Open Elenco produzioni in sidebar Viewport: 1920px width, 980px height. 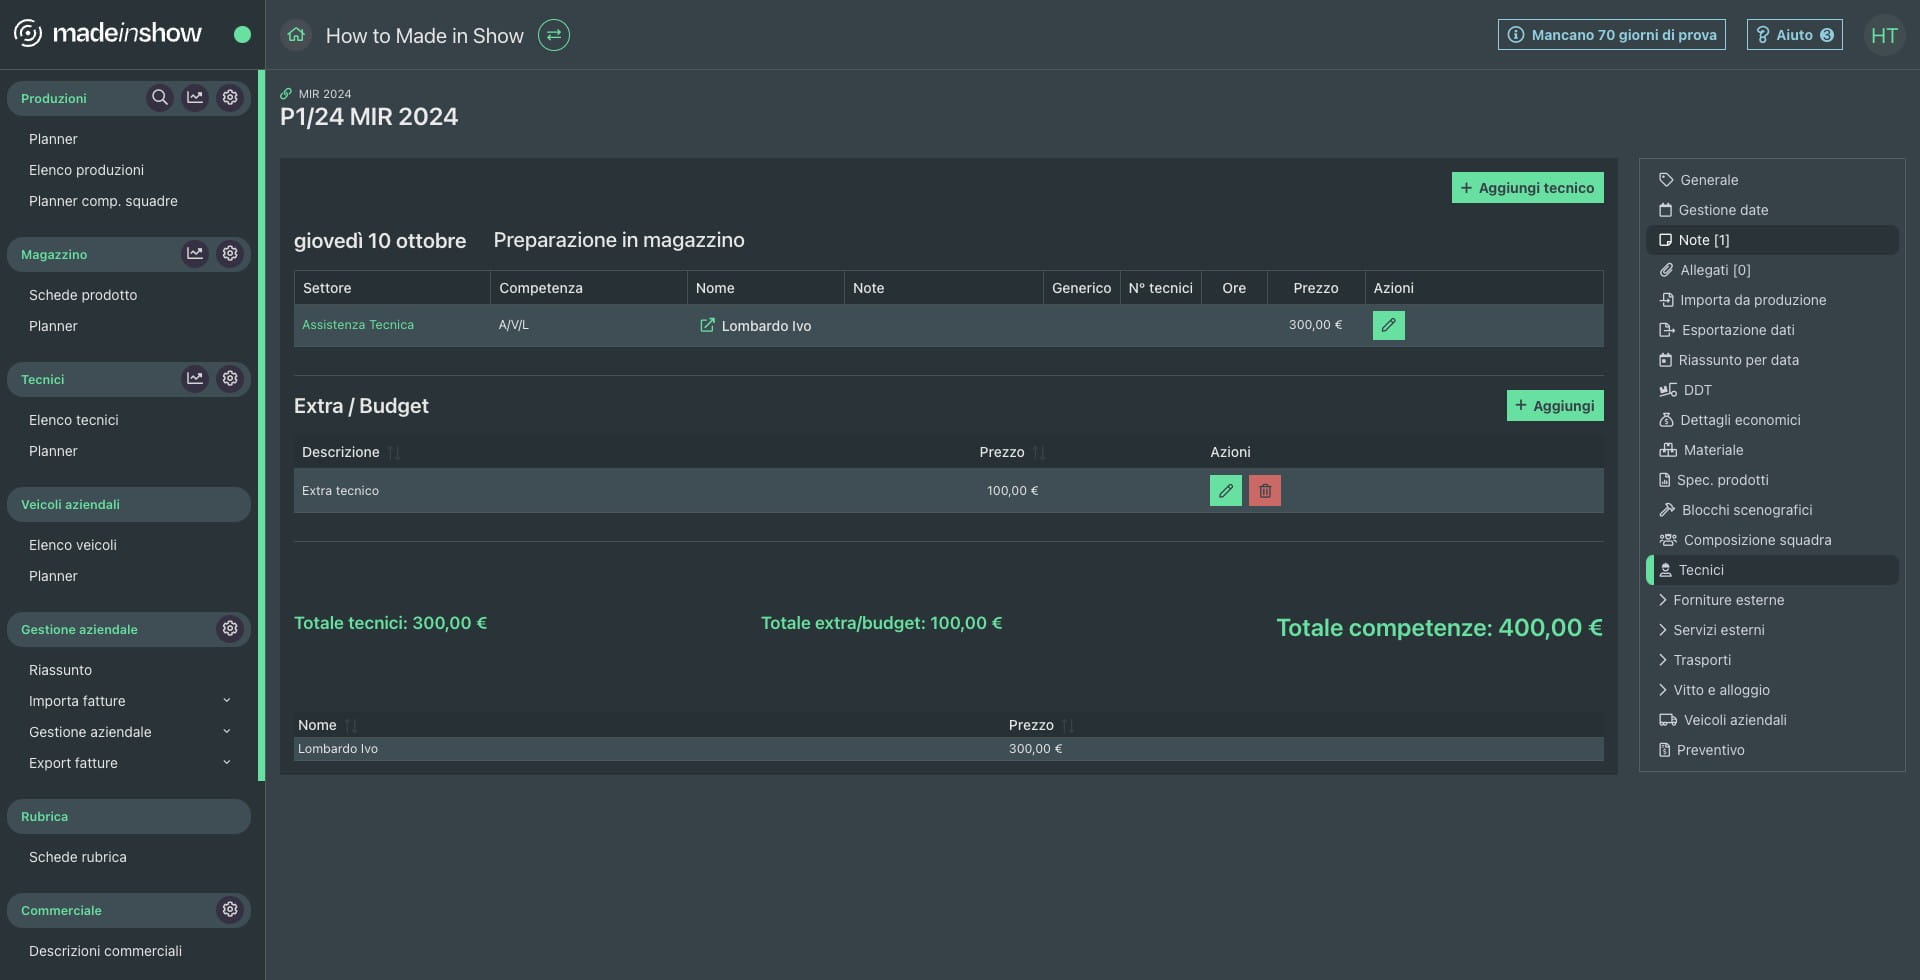click(86, 170)
